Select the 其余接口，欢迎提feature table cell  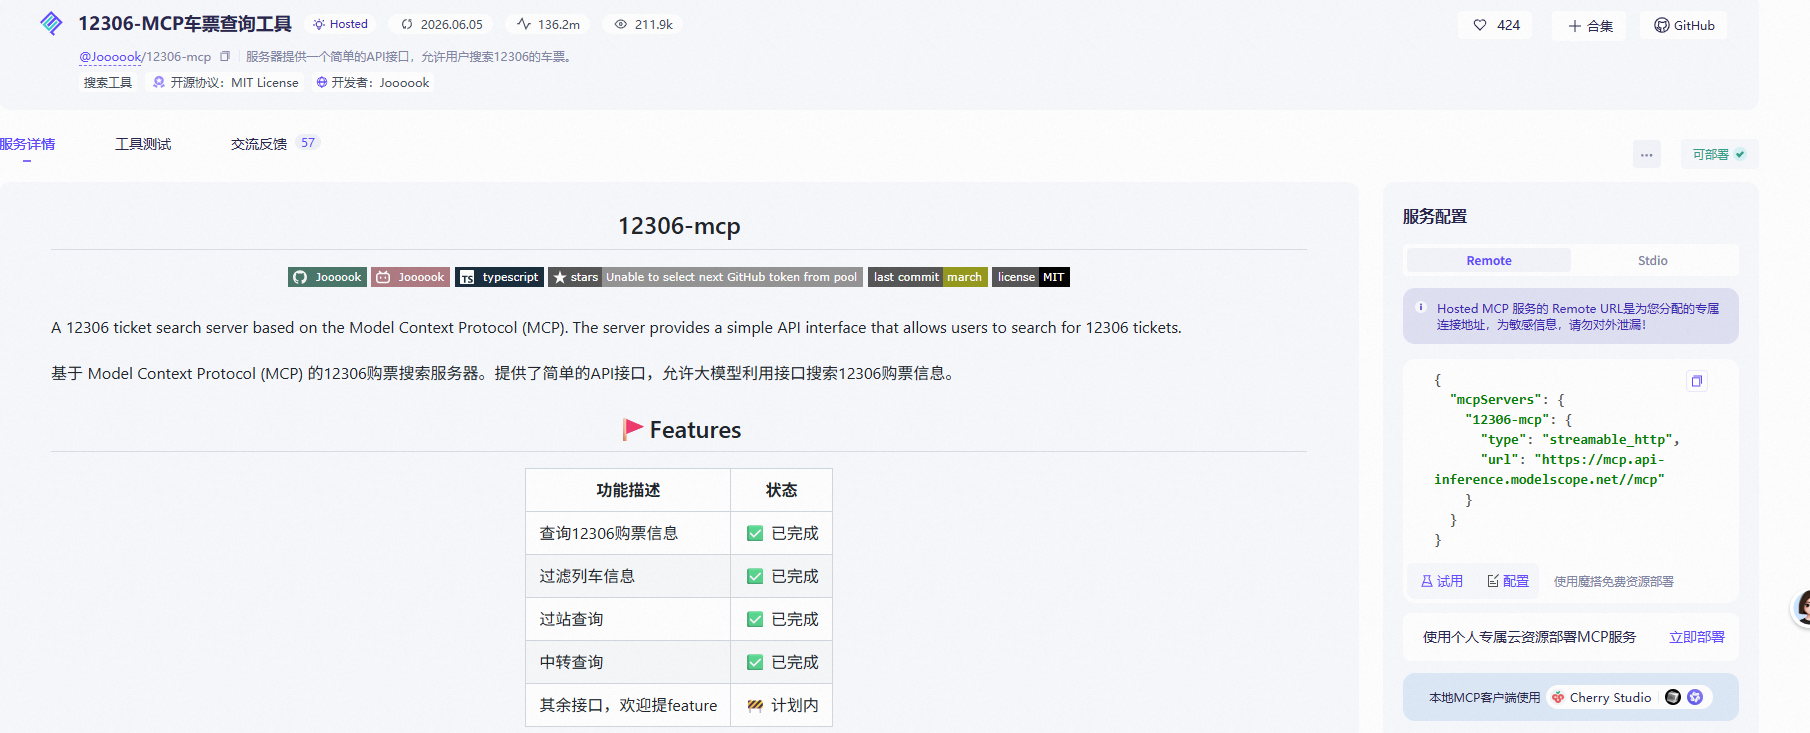pos(628,705)
